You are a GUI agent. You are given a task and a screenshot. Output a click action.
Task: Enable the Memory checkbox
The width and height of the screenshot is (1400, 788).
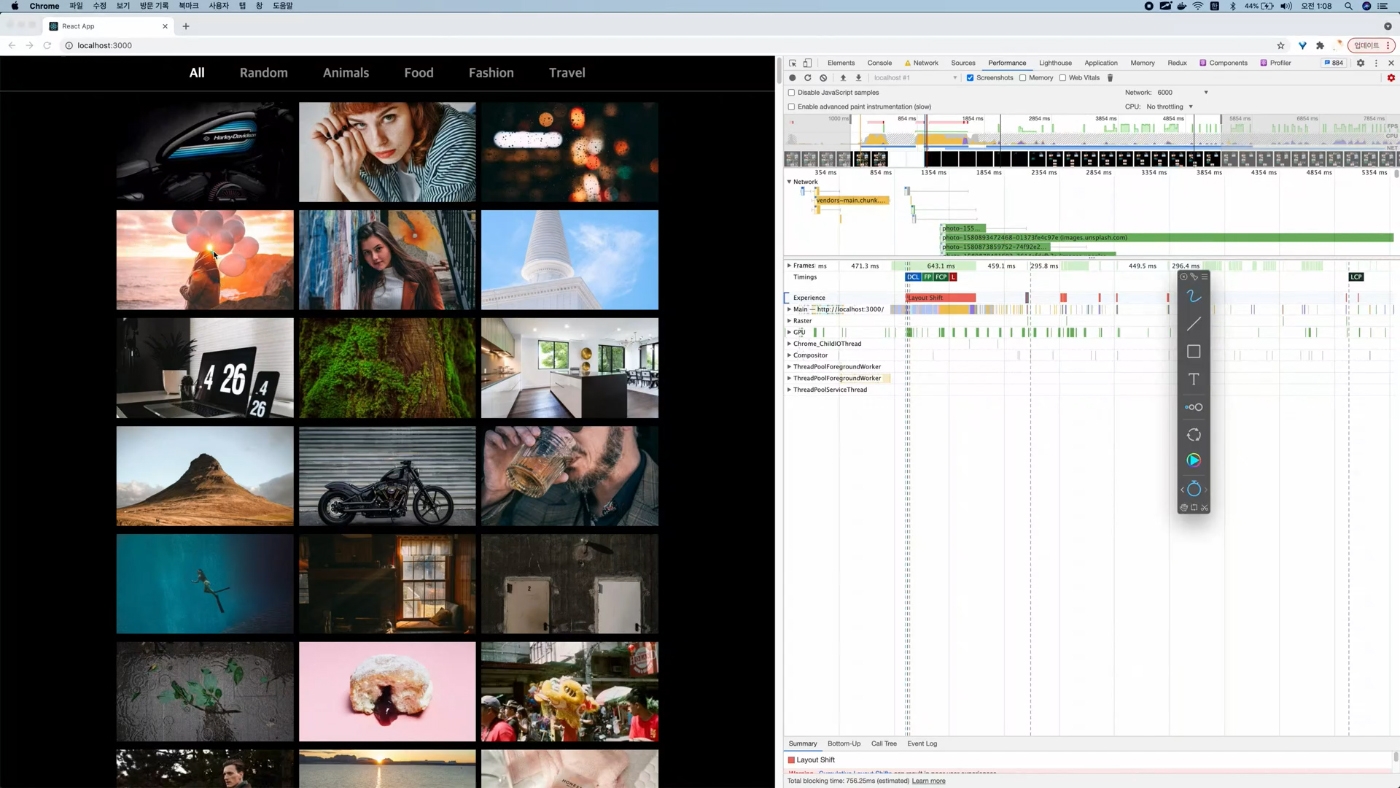click(1022, 78)
